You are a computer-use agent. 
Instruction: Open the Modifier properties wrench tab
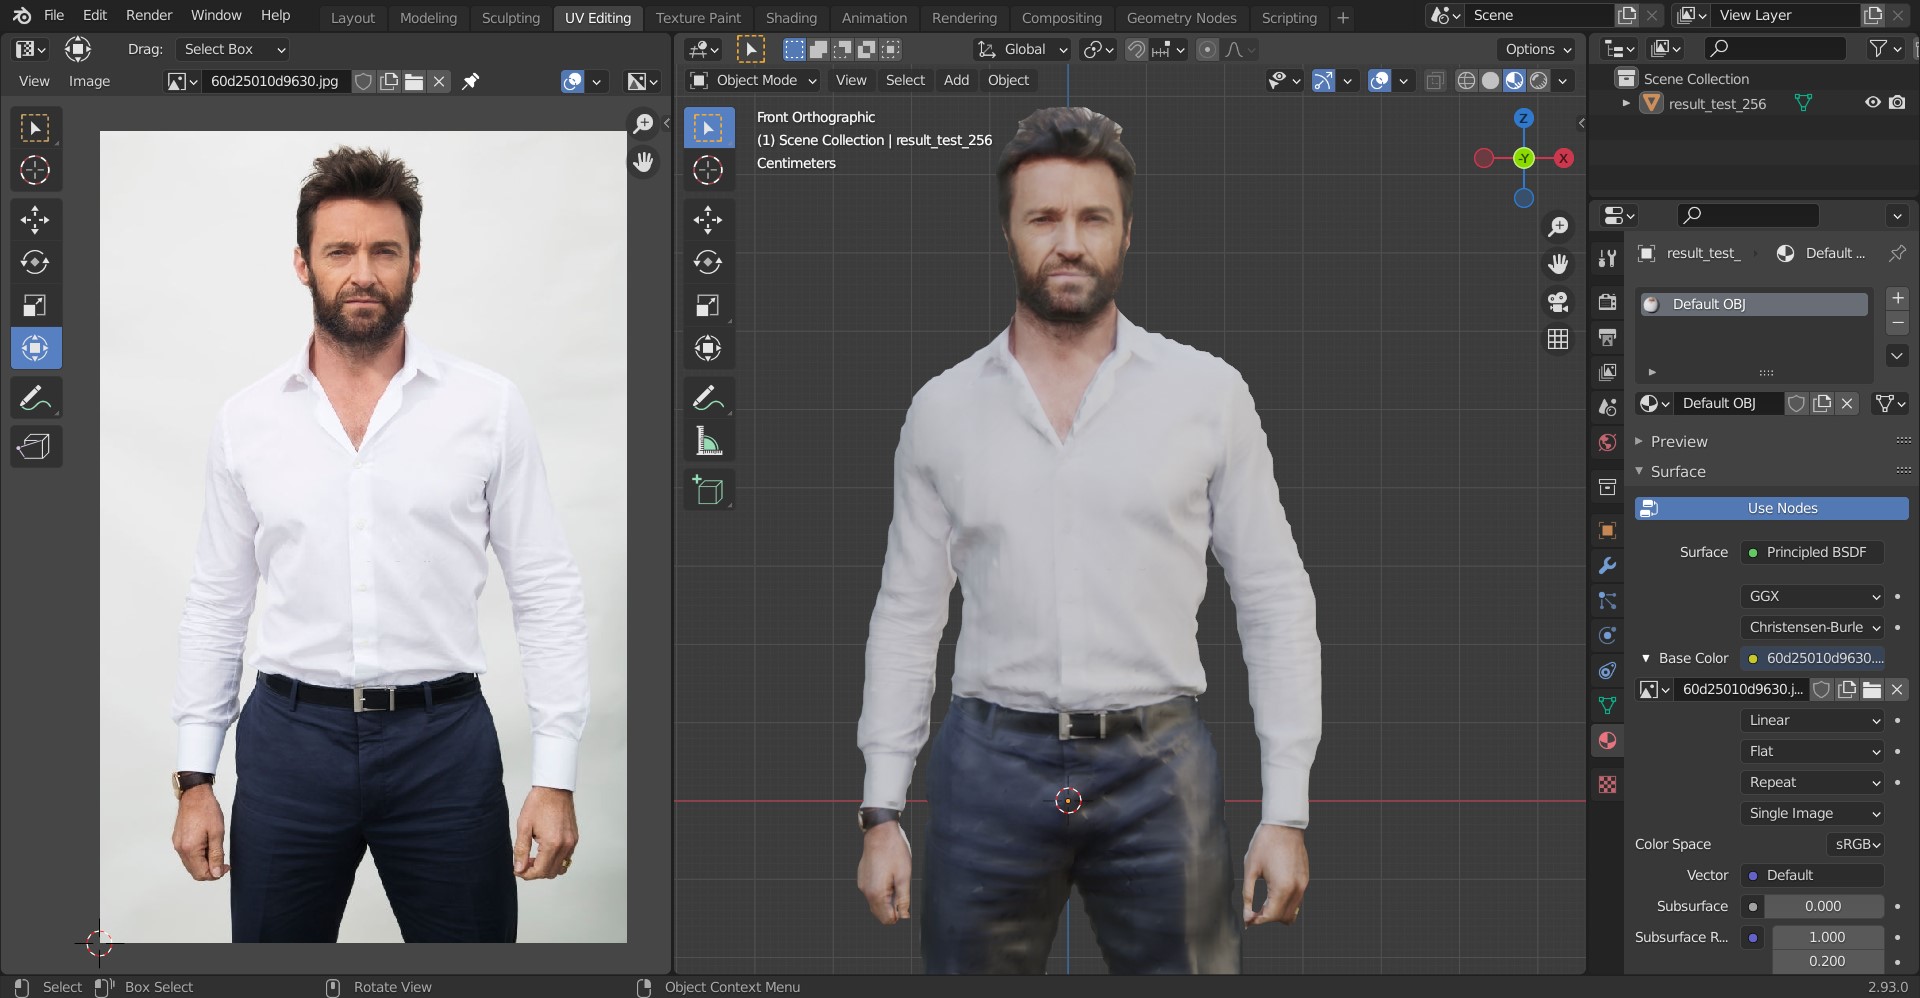coord(1607,566)
